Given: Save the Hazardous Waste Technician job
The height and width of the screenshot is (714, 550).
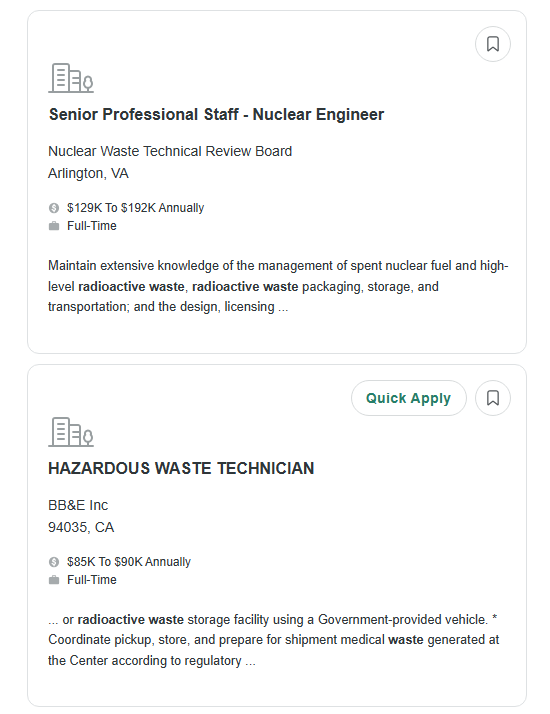Looking at the screenshot, I should point(493,398).
